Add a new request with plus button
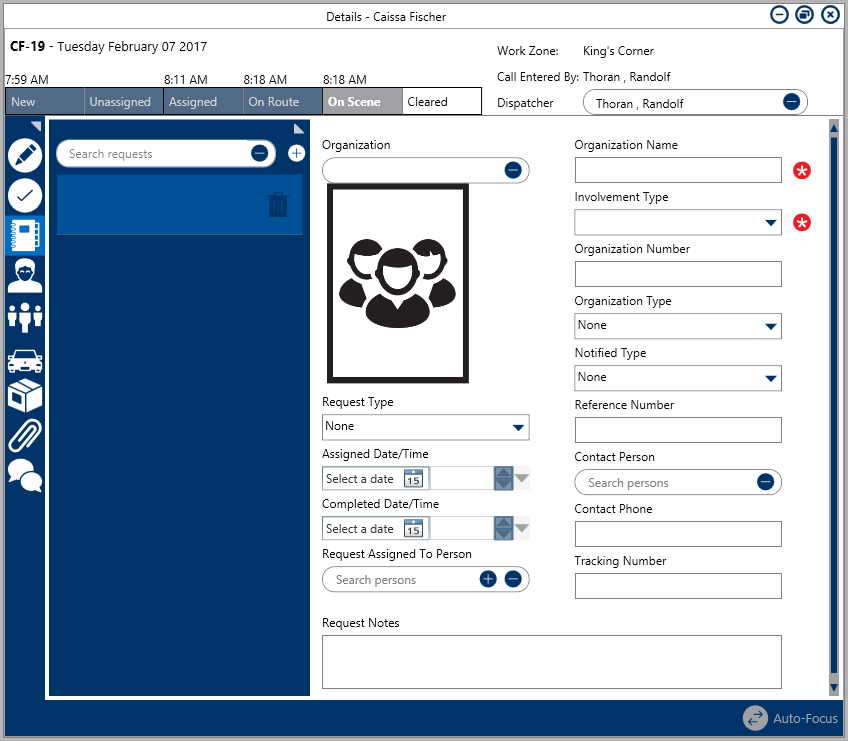 pyautogui.click(x=296, y=153)
